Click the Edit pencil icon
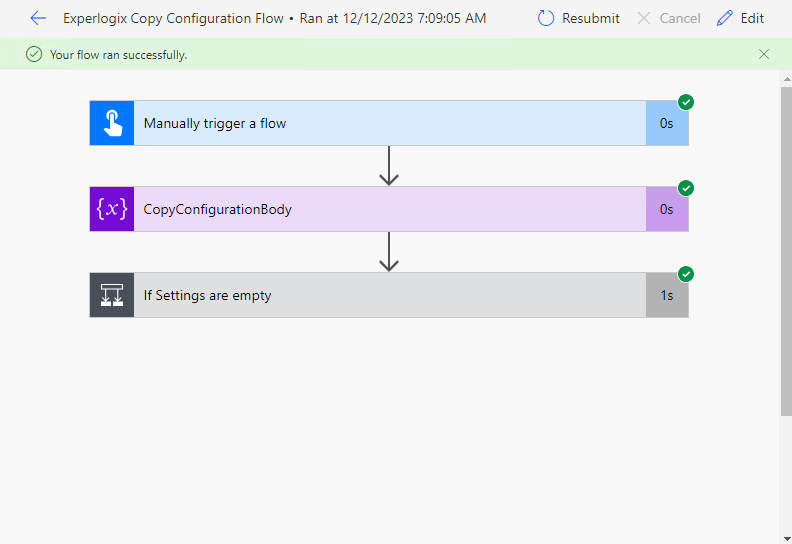Image resolution: width=792 pixels, height=544 pixels. (x=724, y=19)
